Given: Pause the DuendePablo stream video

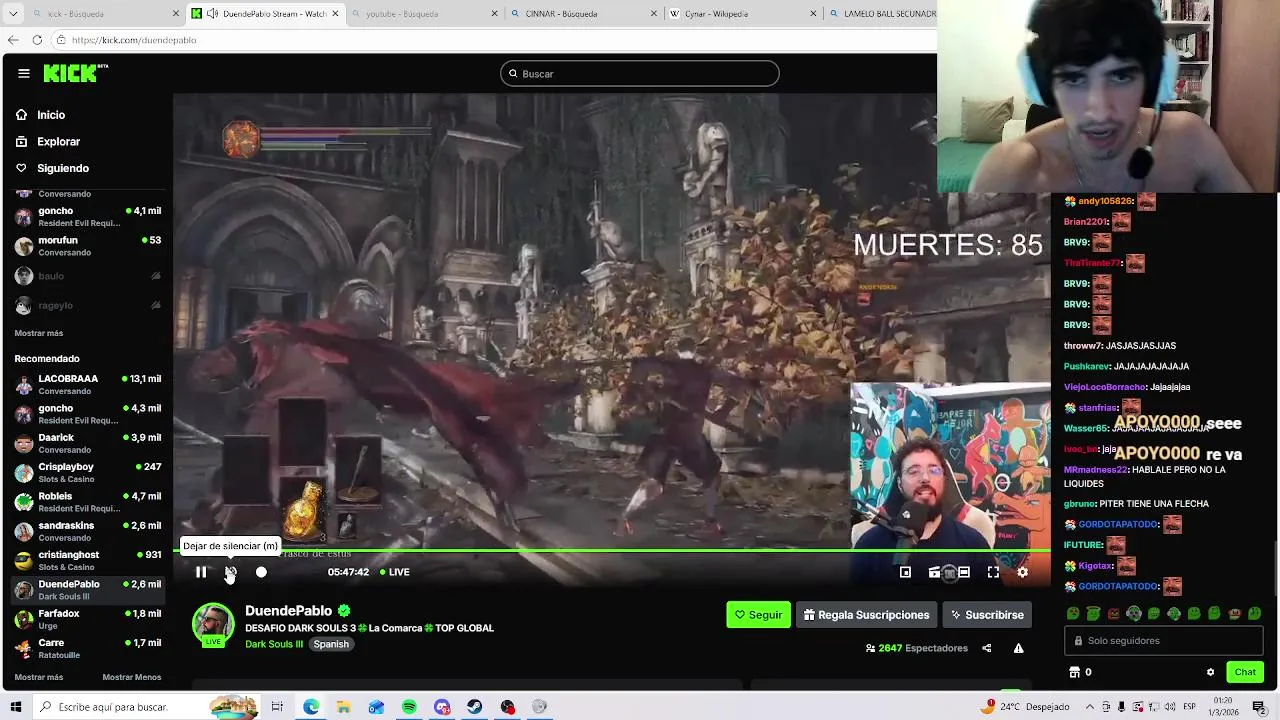Looking at the screenshot, I should 201,572.
